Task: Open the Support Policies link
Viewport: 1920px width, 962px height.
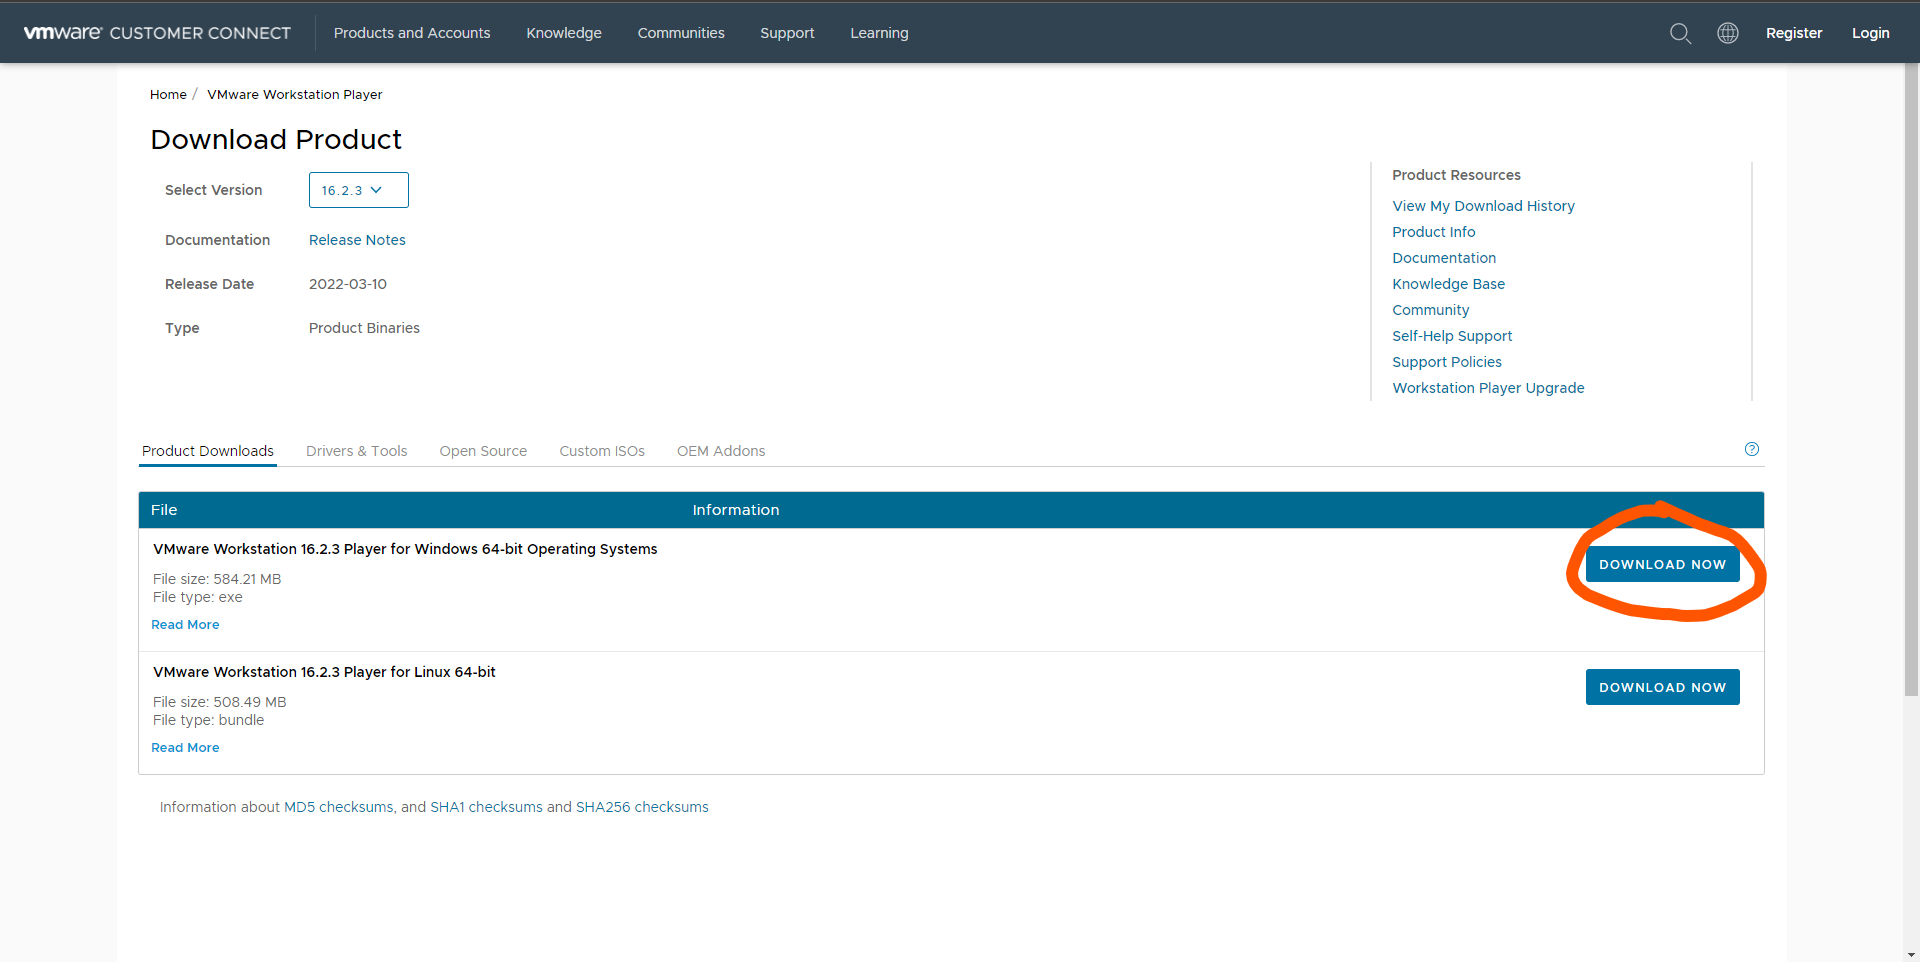Action: 1446,362
